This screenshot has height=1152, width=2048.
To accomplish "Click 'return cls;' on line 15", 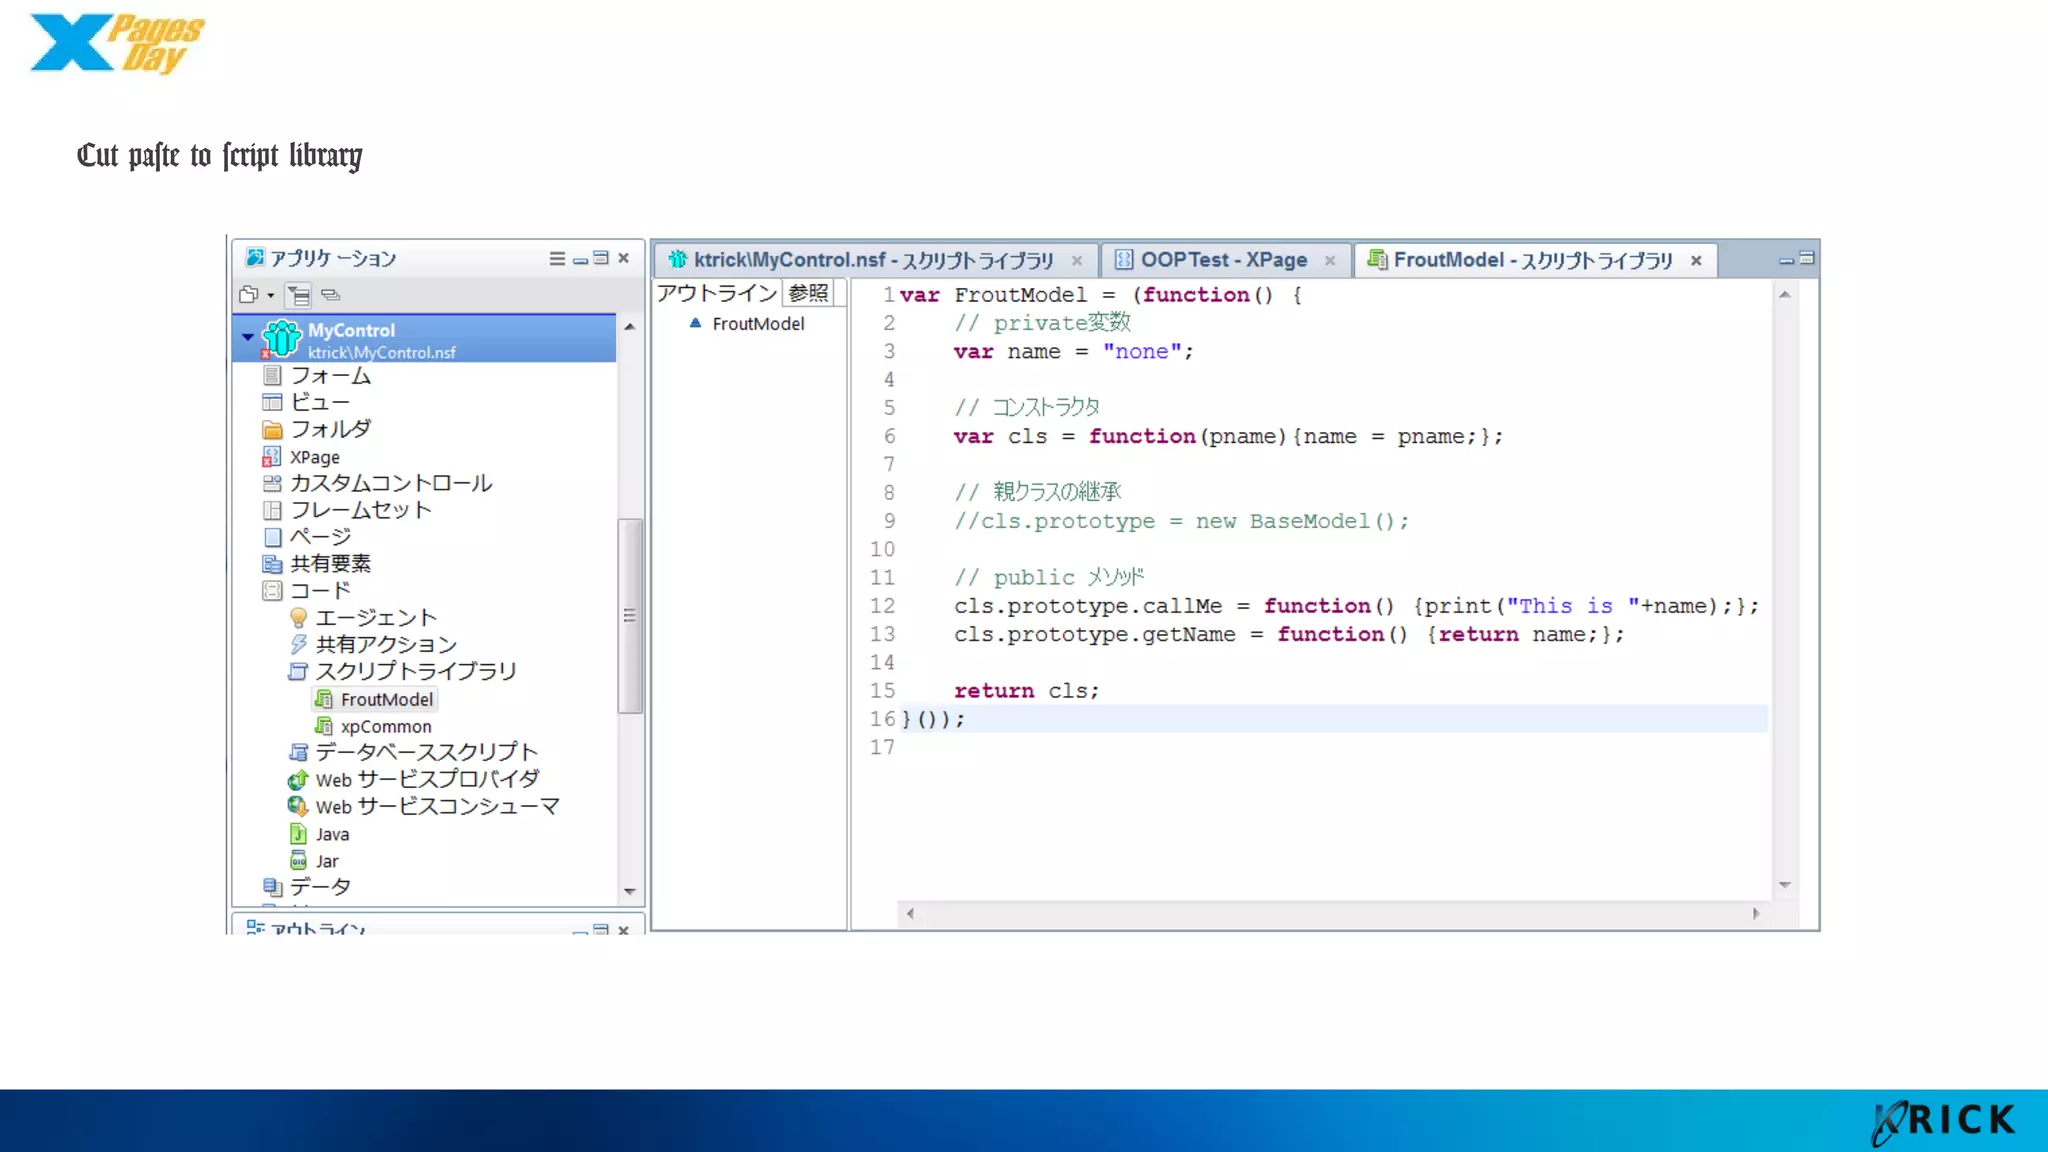I will tap(1026, 691).
